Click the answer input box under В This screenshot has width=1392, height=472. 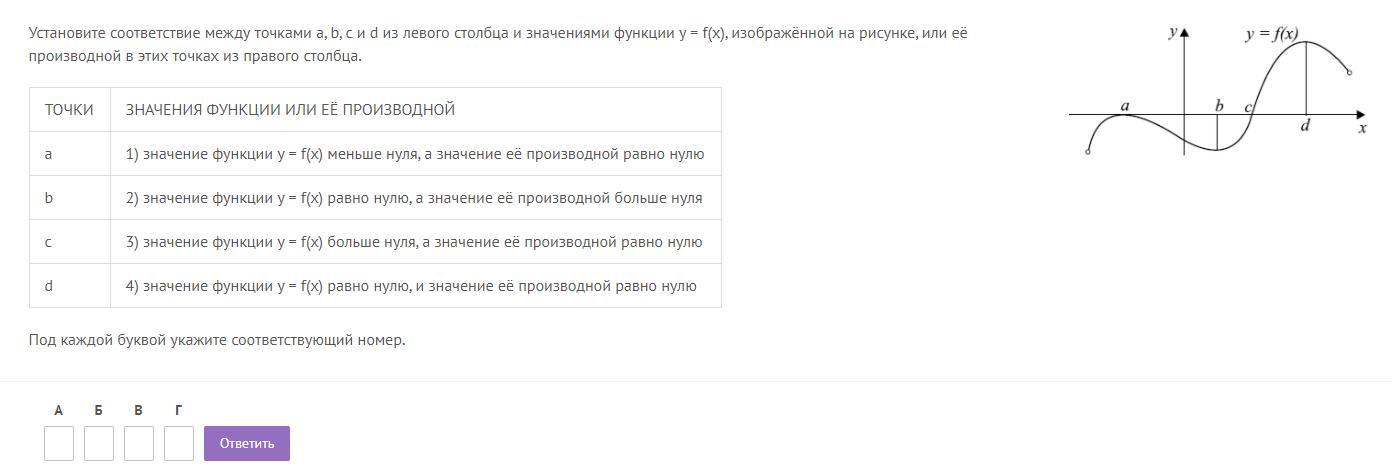click(139, 443)
